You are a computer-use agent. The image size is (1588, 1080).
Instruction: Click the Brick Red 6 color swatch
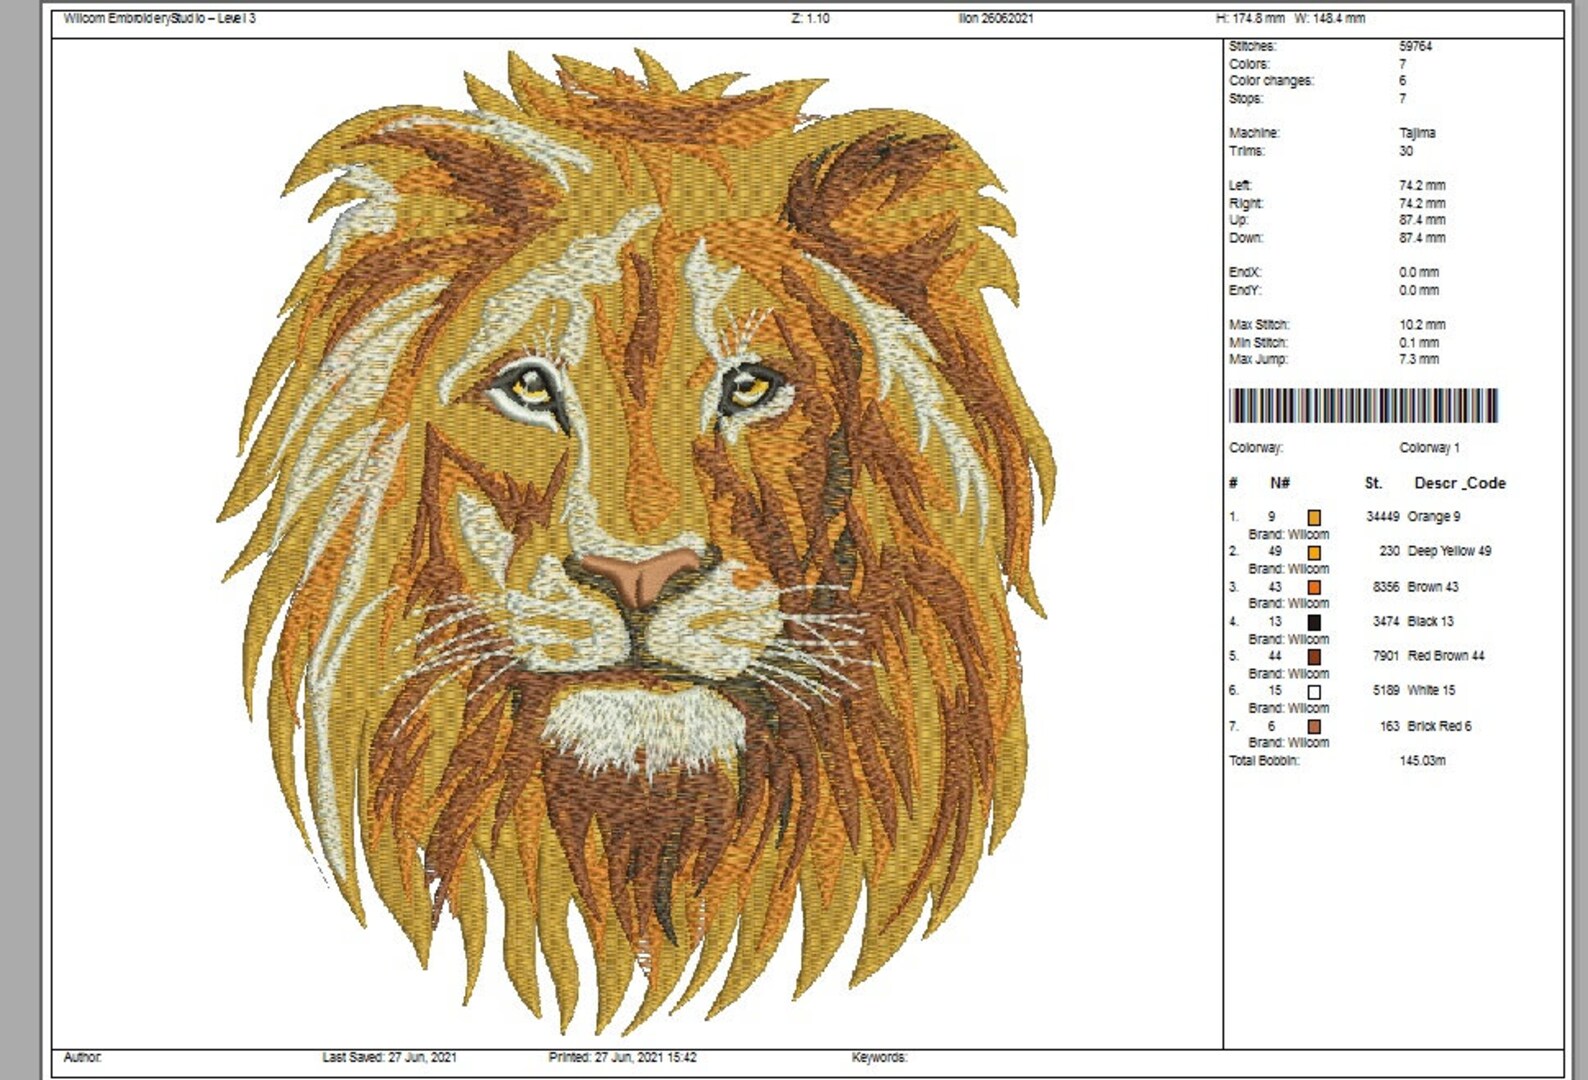(1314, 727)
